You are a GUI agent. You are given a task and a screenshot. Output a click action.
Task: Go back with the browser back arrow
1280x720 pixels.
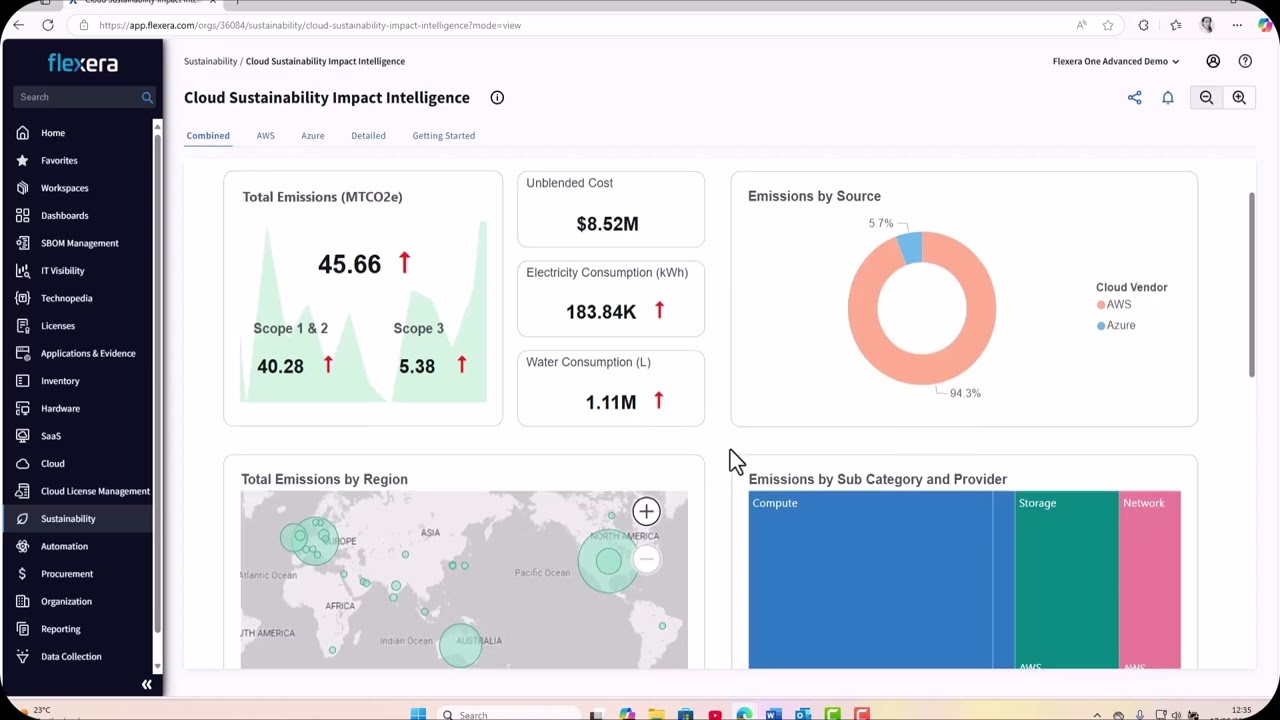point(18,25)
